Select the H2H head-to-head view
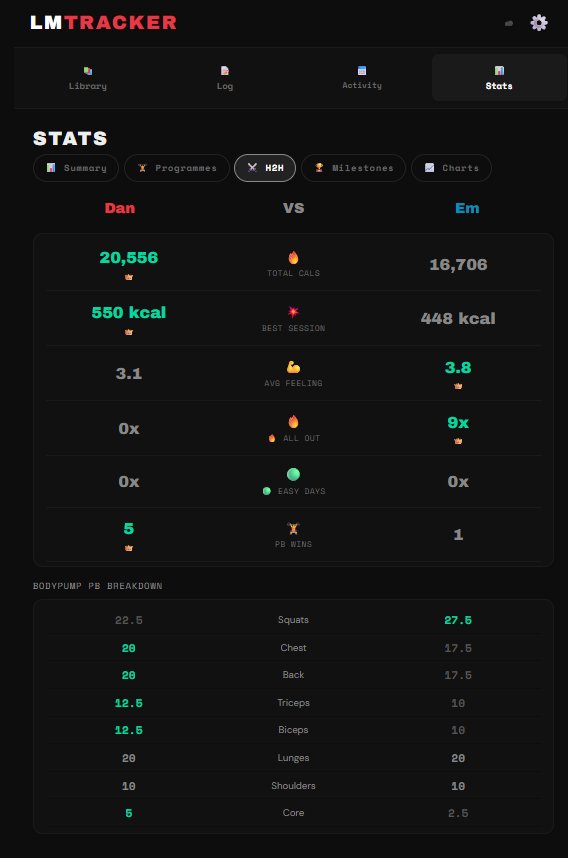The height and width of the screenshot is (858, 568). tap(265, 168)
